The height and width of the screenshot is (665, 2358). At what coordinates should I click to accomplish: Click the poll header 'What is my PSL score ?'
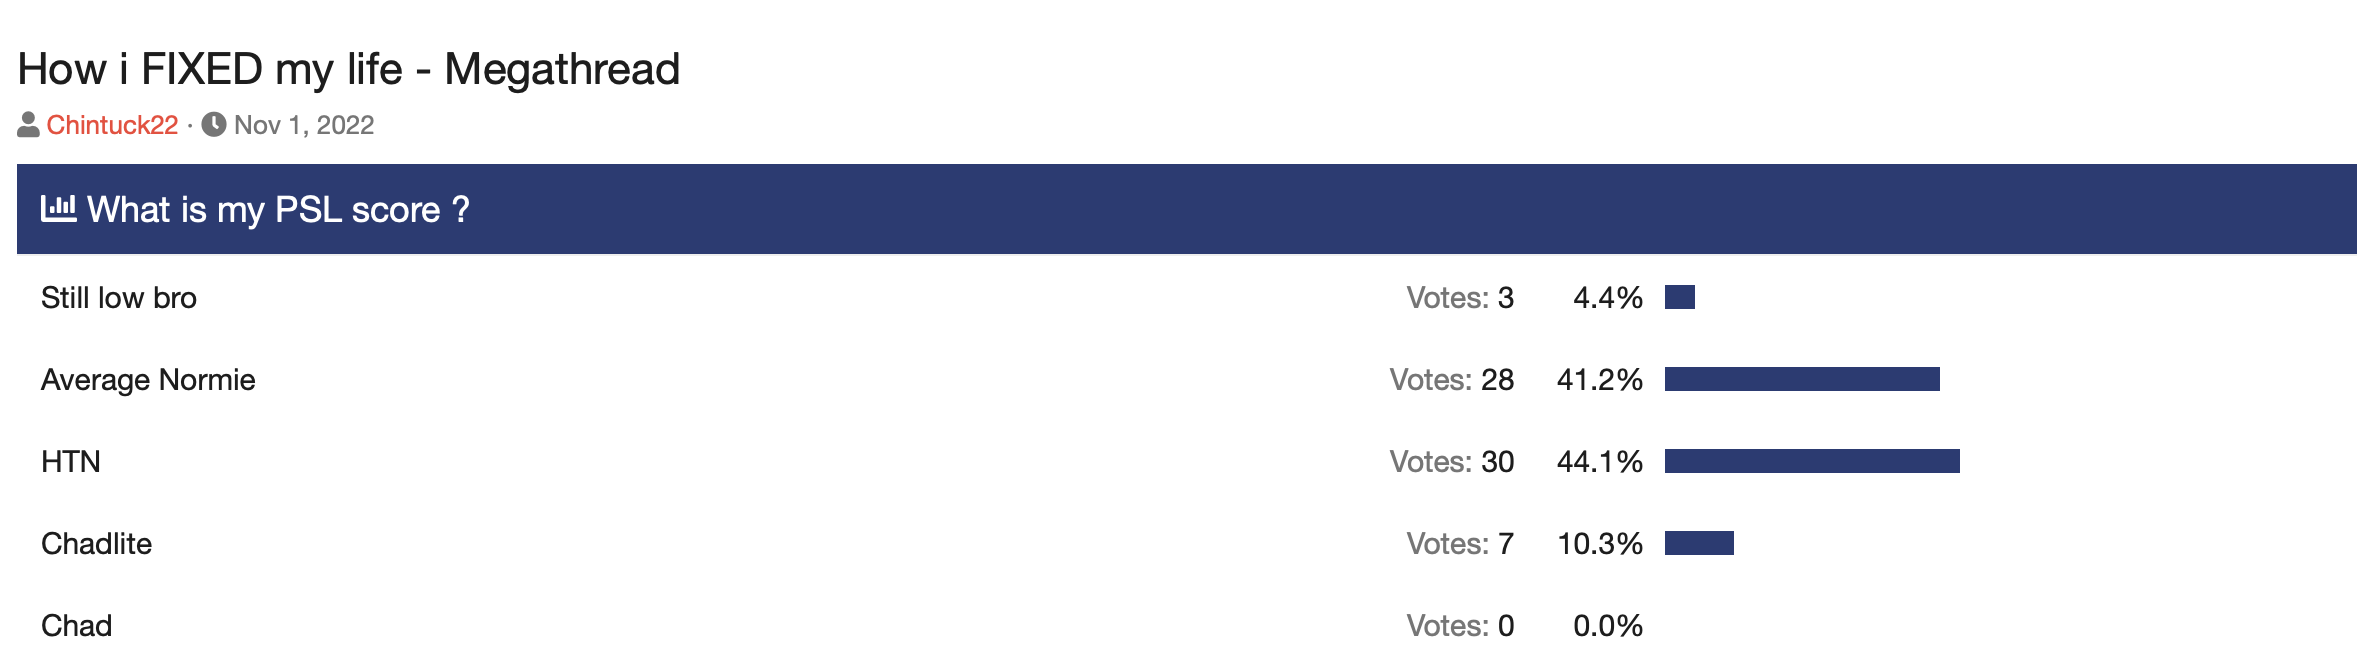(x=278, y=210)
